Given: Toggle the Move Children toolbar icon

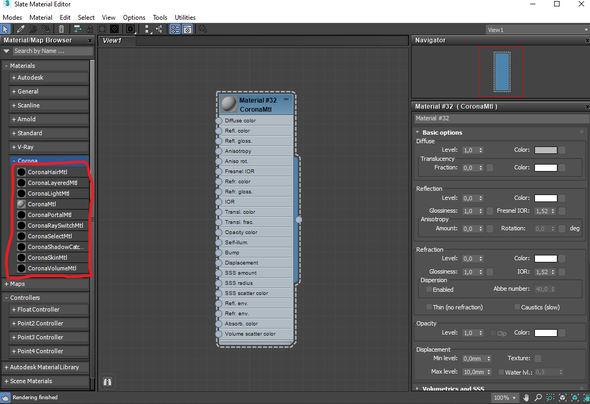Looking at the screenshot, I should pyautogui.click(x=77, y=29).
